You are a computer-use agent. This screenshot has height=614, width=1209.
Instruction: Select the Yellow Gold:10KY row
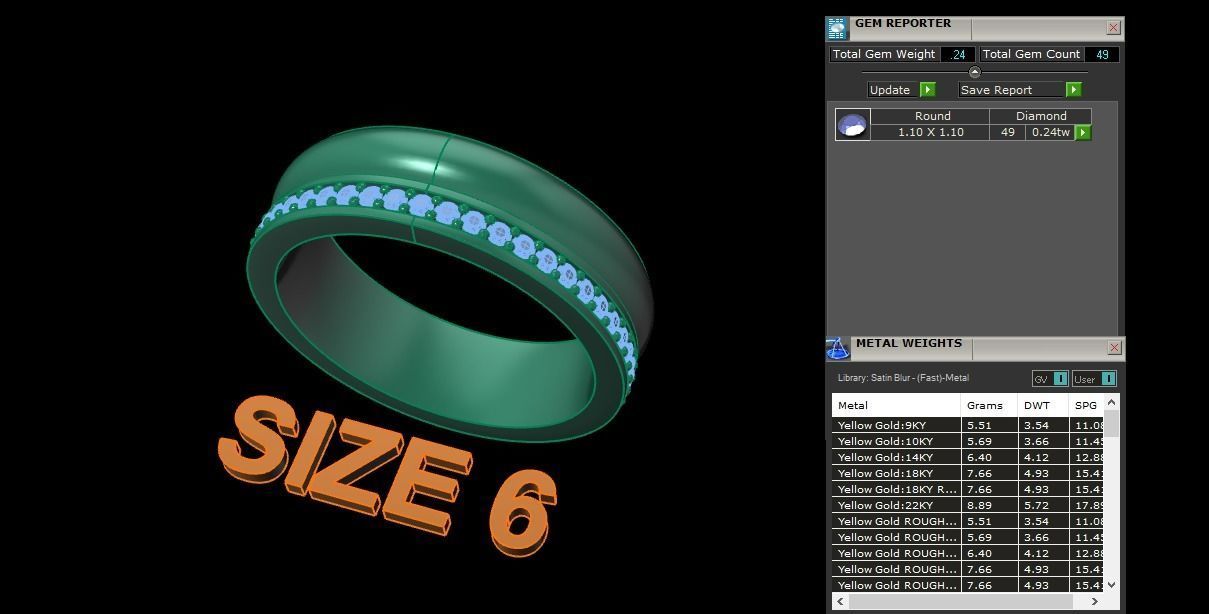968,441
